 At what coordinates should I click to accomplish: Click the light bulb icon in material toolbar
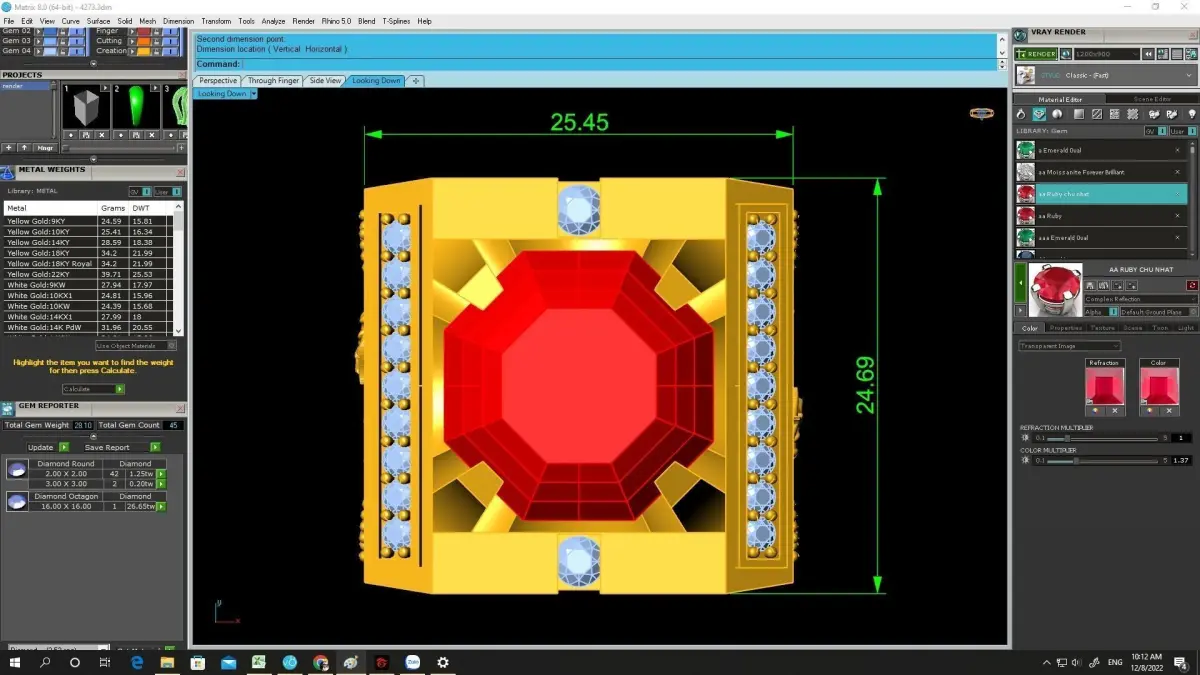(x=1191, y=115)
